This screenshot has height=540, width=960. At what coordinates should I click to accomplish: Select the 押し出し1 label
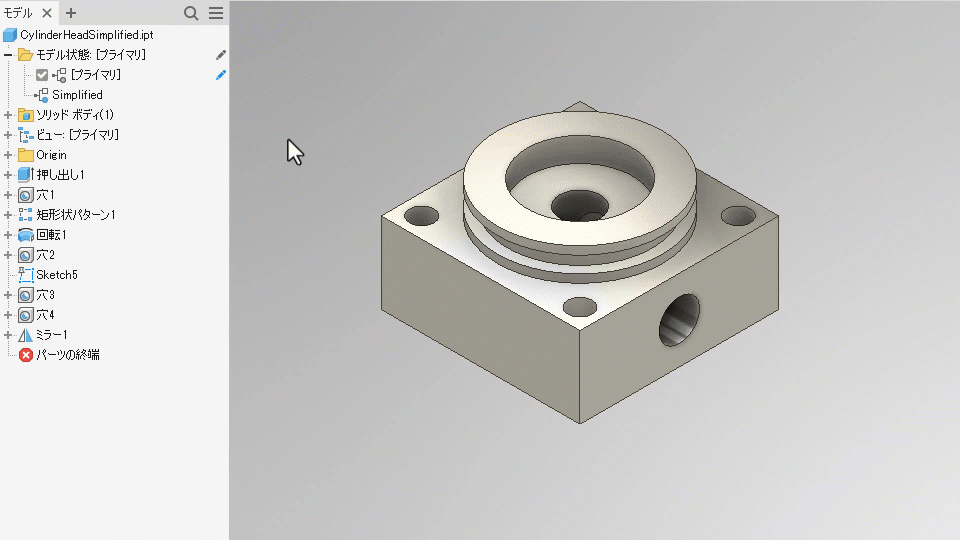tap(60, 174)
